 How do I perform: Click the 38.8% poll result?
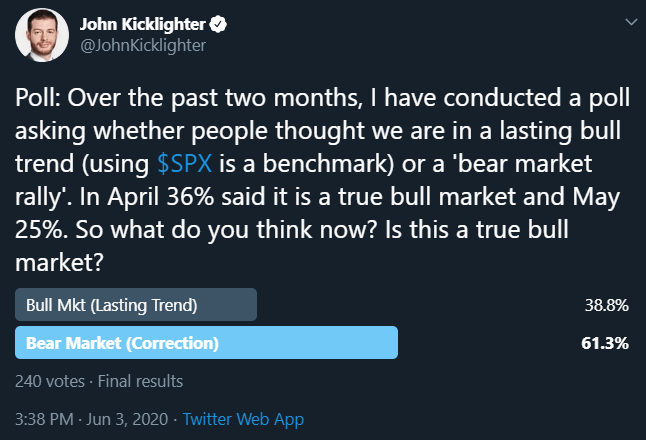(606, 305)
